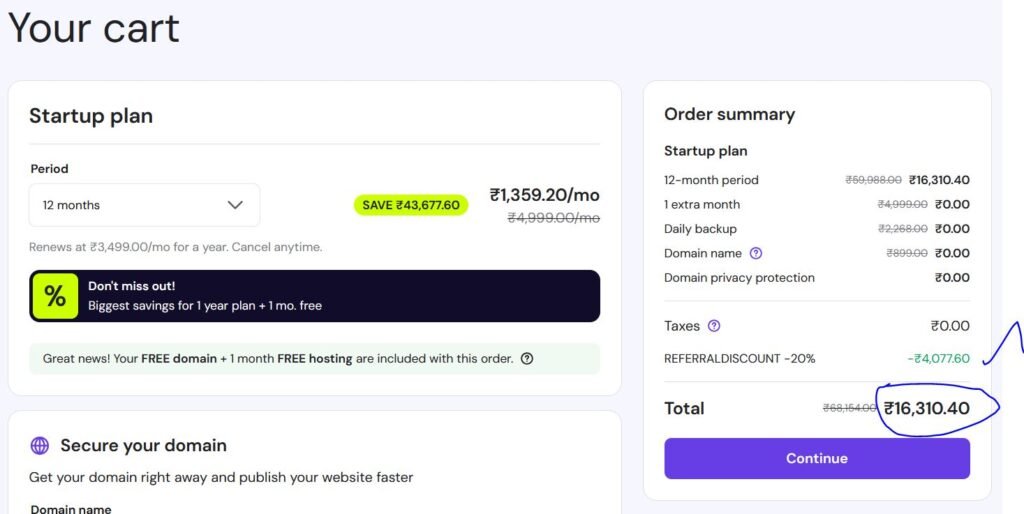
Task: Click the Daily backup line item
Action: (700, 229)
